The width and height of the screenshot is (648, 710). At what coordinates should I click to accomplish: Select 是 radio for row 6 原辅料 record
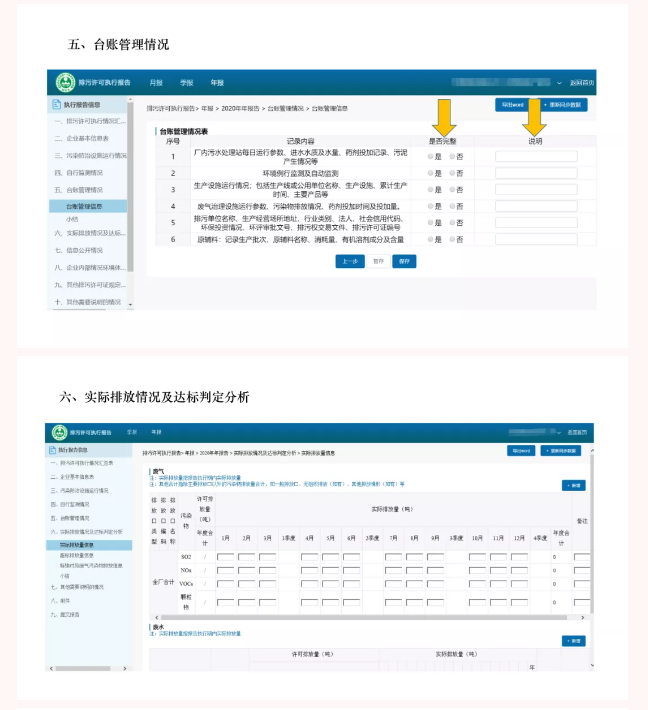tap(431, 240)
